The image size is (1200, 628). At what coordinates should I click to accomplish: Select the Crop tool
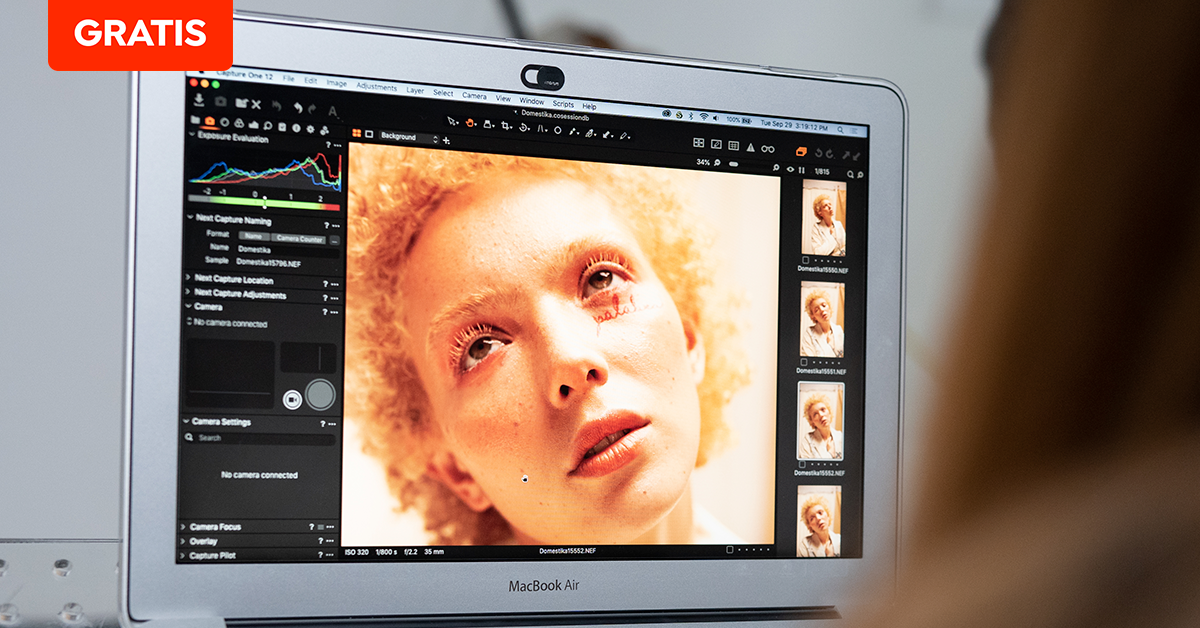pyautogui.click(x=506, y=126)
